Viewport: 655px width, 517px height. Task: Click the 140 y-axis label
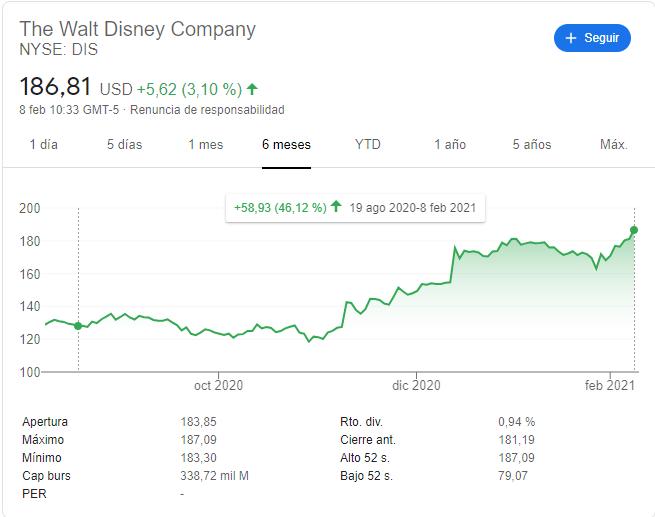tap(30, 307)
